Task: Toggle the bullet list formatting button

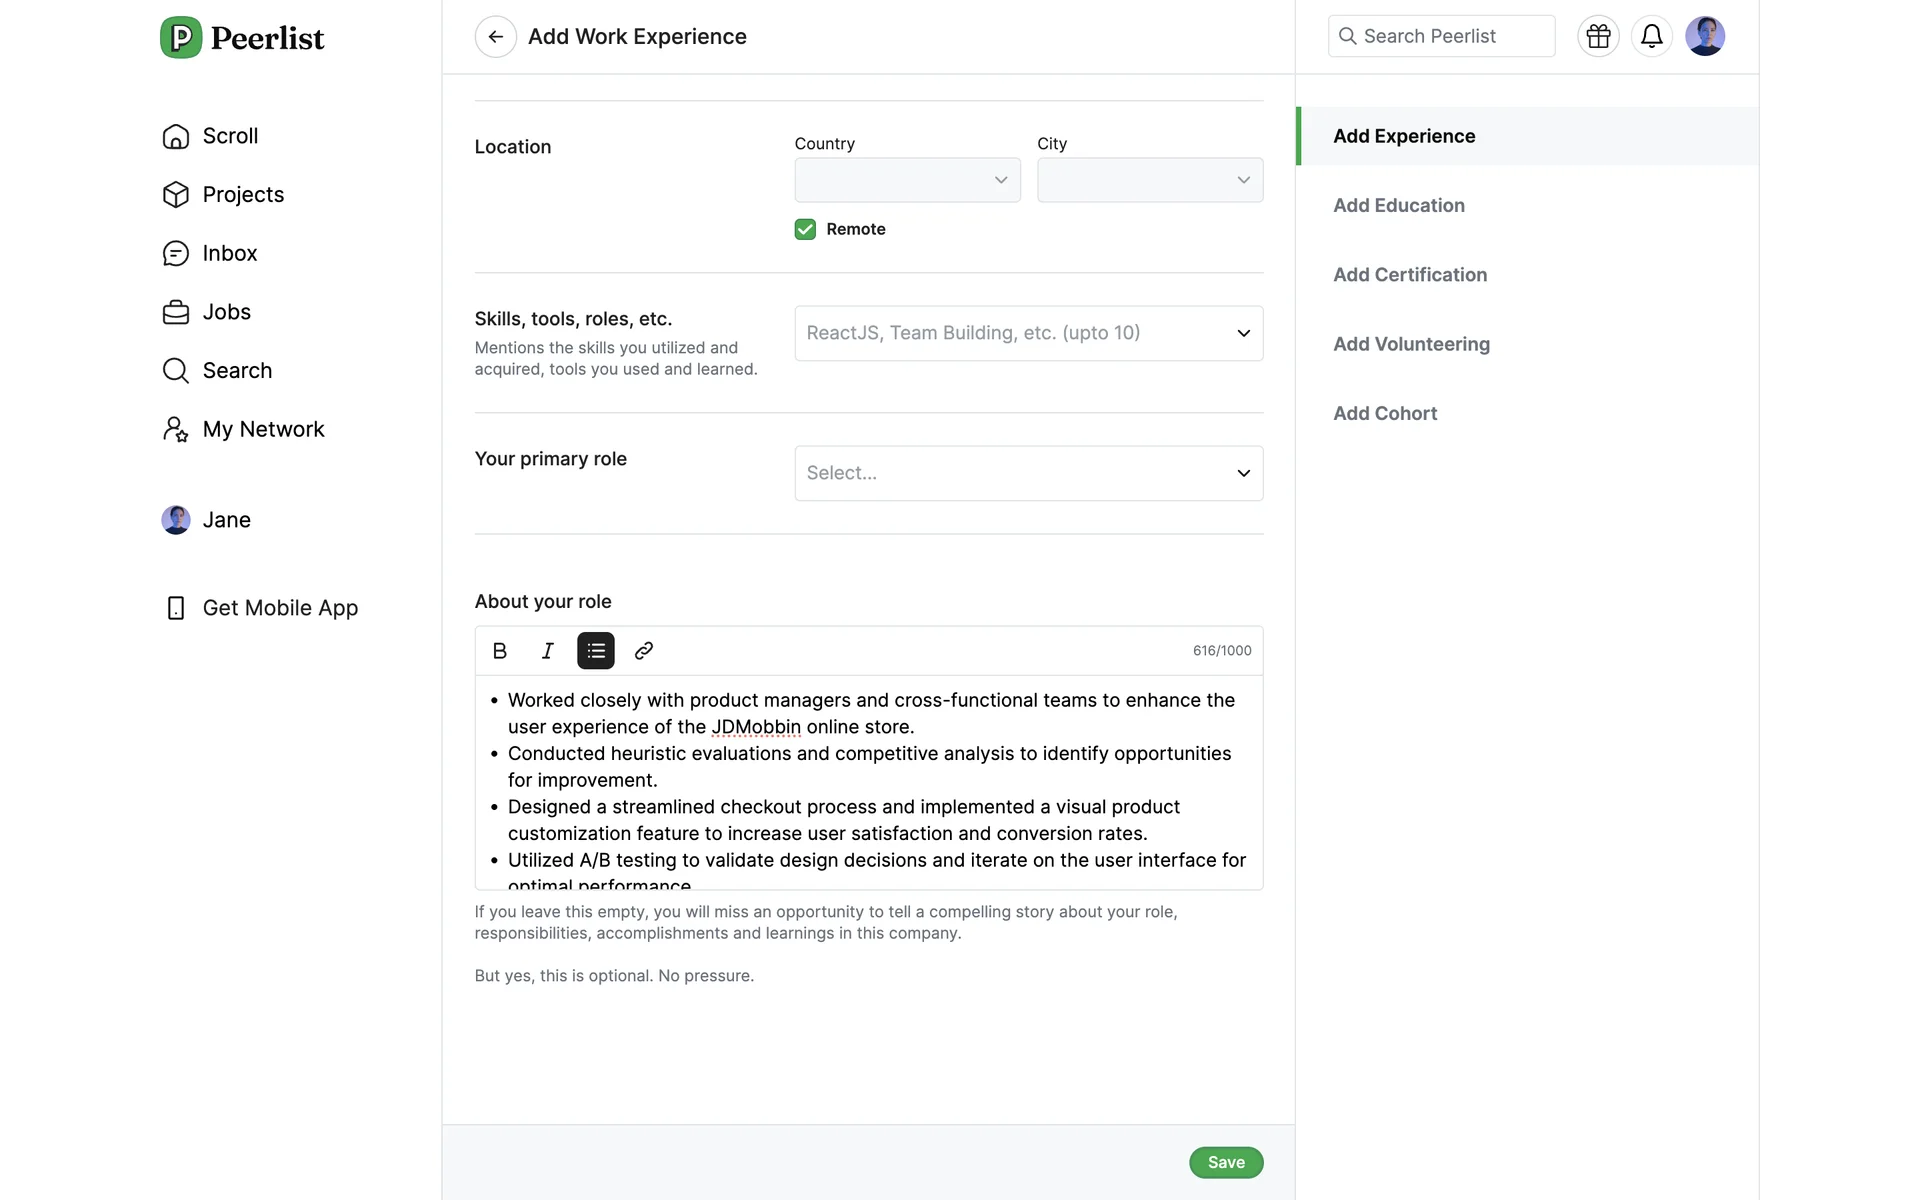Action: [x=596, y=651]
